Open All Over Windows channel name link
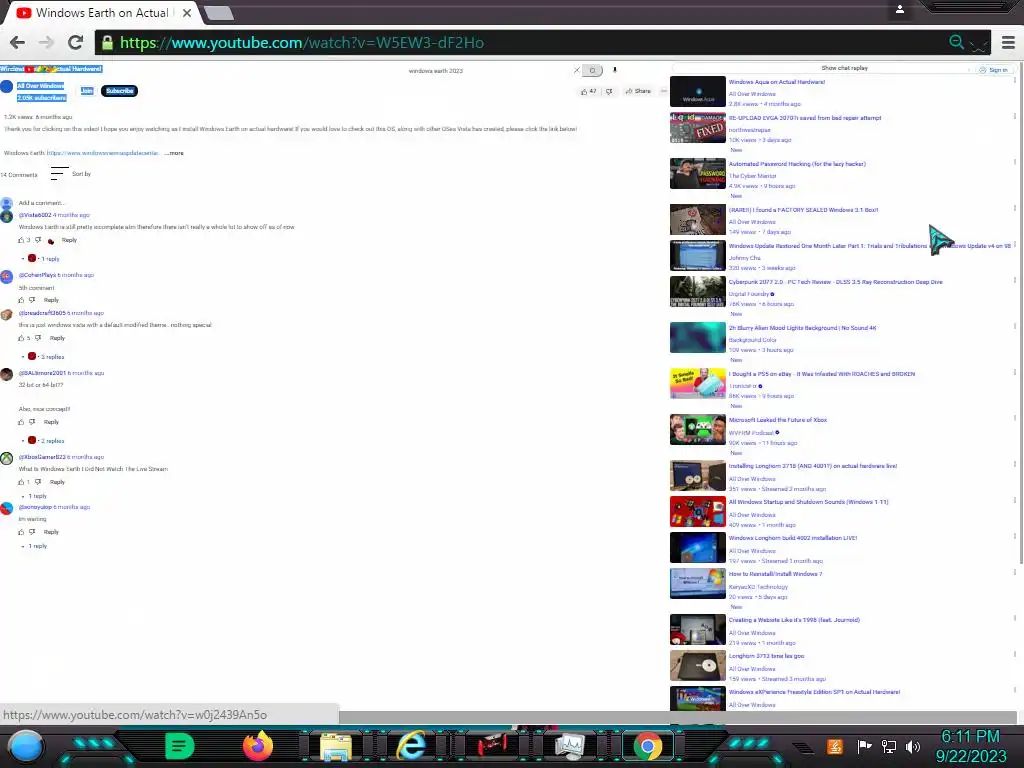Image resolution: width=1024 pixels, height=768 pixels. 40,86
